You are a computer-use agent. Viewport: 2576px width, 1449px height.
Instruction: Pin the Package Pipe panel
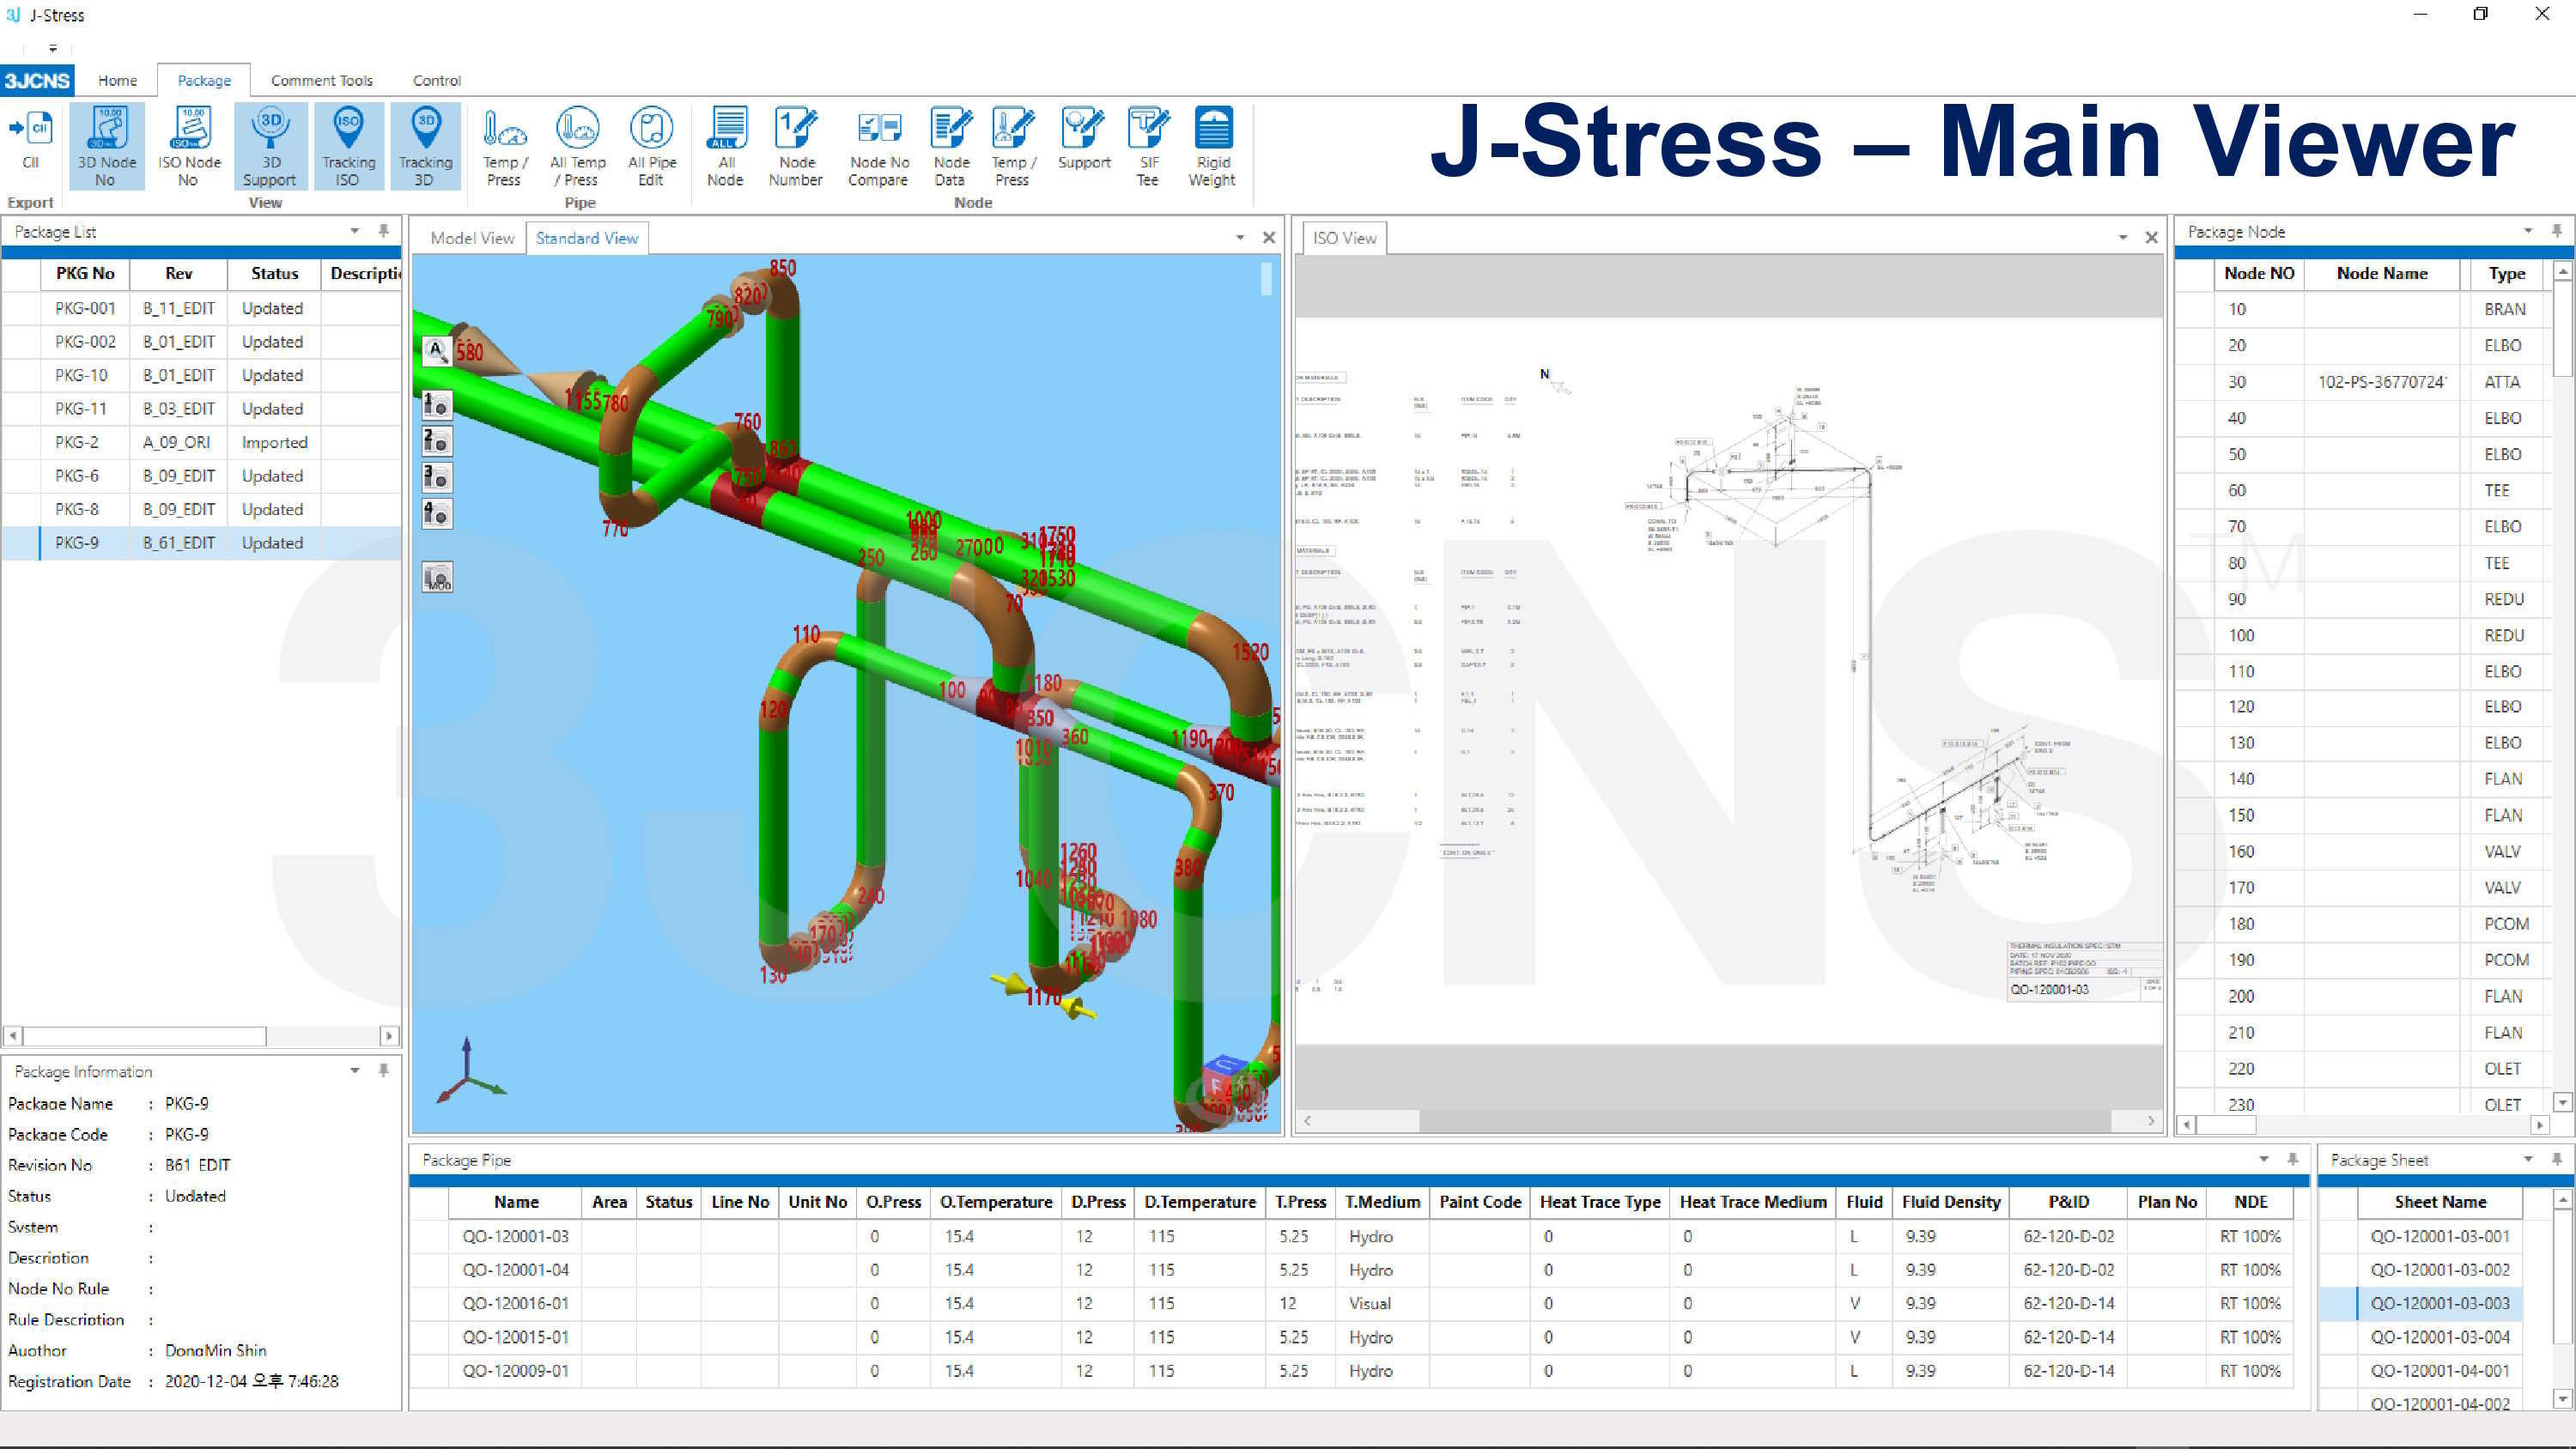coord(2293,1160)
